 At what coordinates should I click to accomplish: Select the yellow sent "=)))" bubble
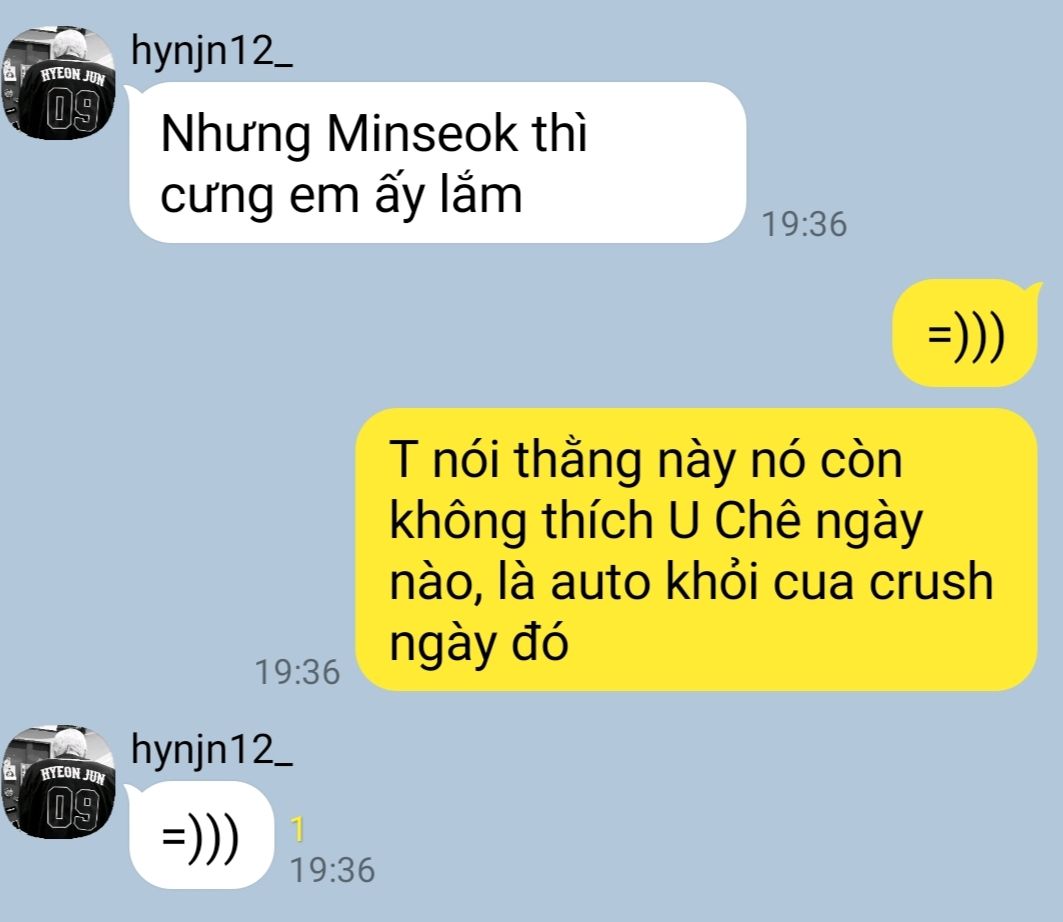point(965,334)
